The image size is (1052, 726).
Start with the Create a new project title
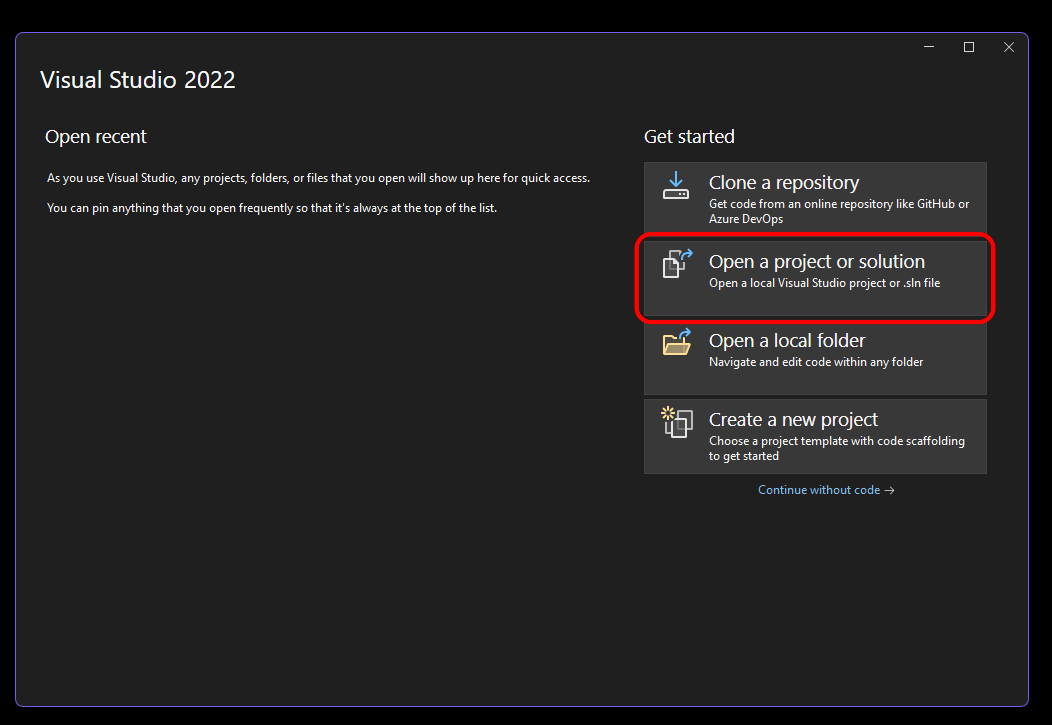793,420
